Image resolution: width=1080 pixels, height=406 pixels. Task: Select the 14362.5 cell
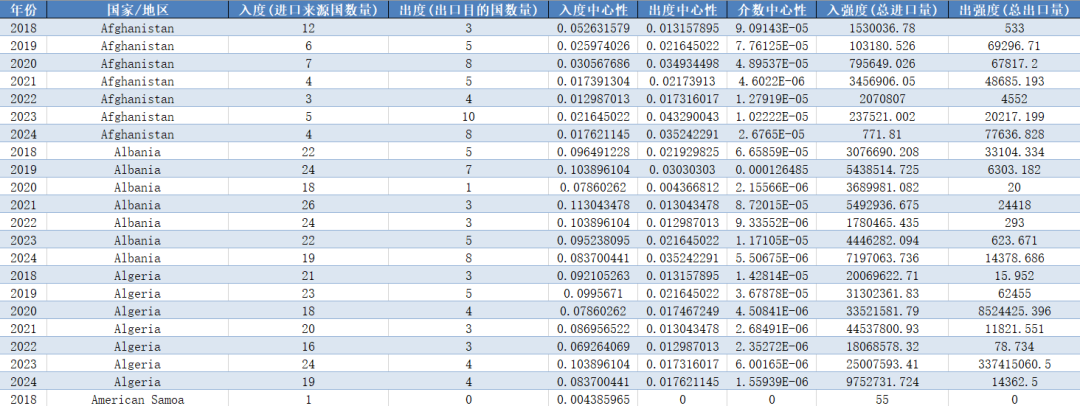(x=1014, y=382)
